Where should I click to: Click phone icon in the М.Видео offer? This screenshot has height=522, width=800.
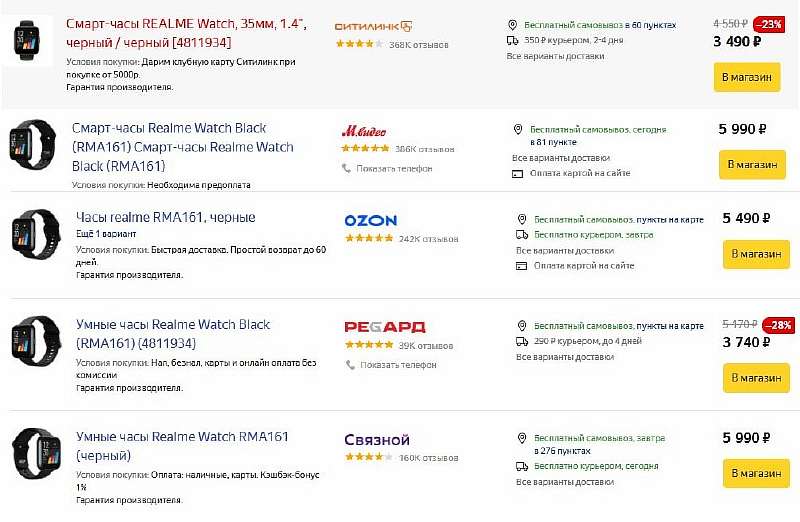pyautogui.click(x=349, y=168)
